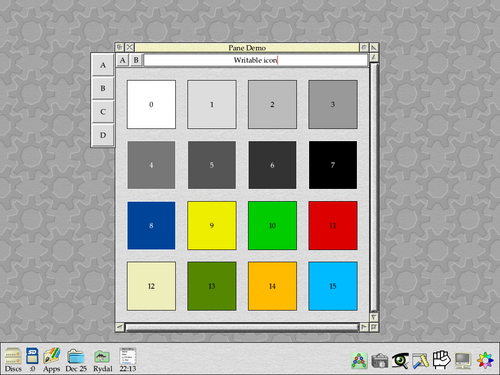Image resolution: width=500 pixels, height=375 pixels.
Task: Open the SD card drive :0 icon
Action: point(32,359)
